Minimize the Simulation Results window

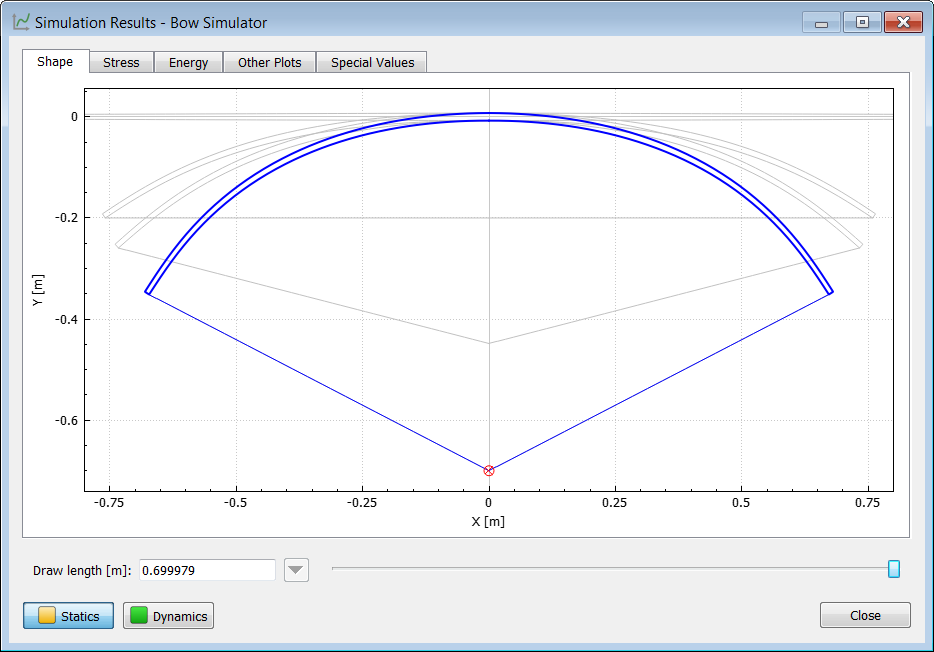[821, 23]
